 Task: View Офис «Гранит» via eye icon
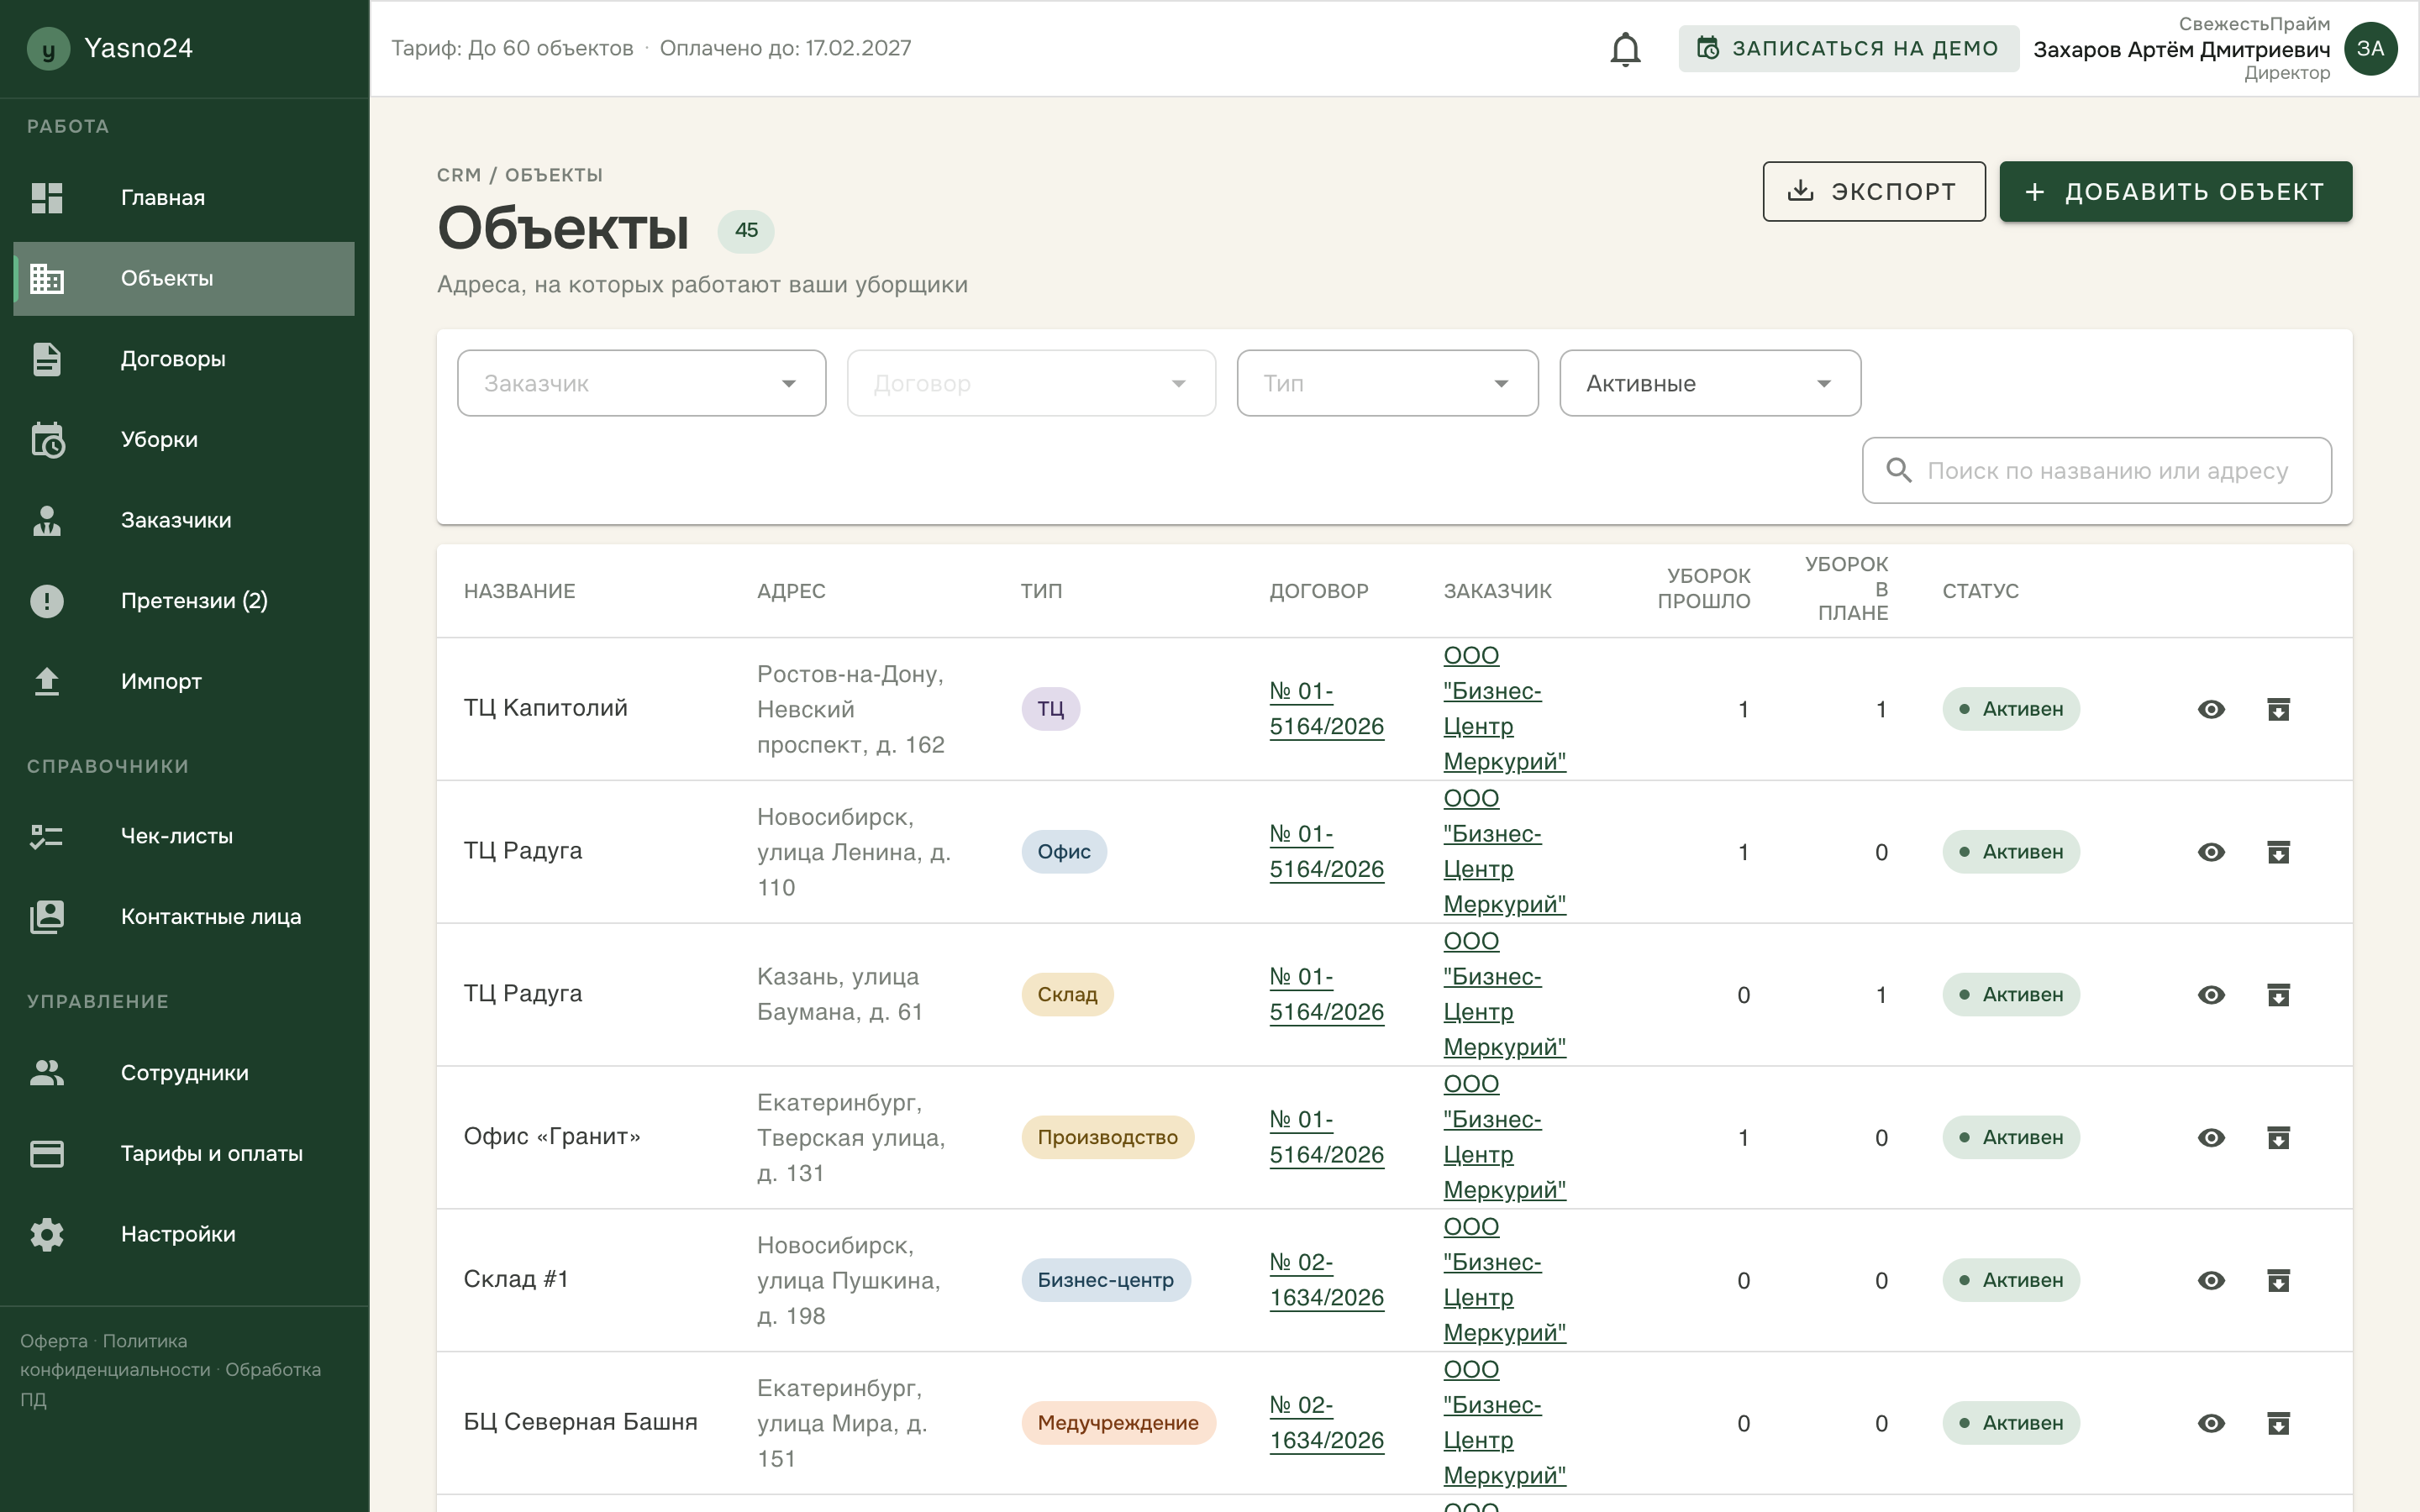tap(2211, 1138)
